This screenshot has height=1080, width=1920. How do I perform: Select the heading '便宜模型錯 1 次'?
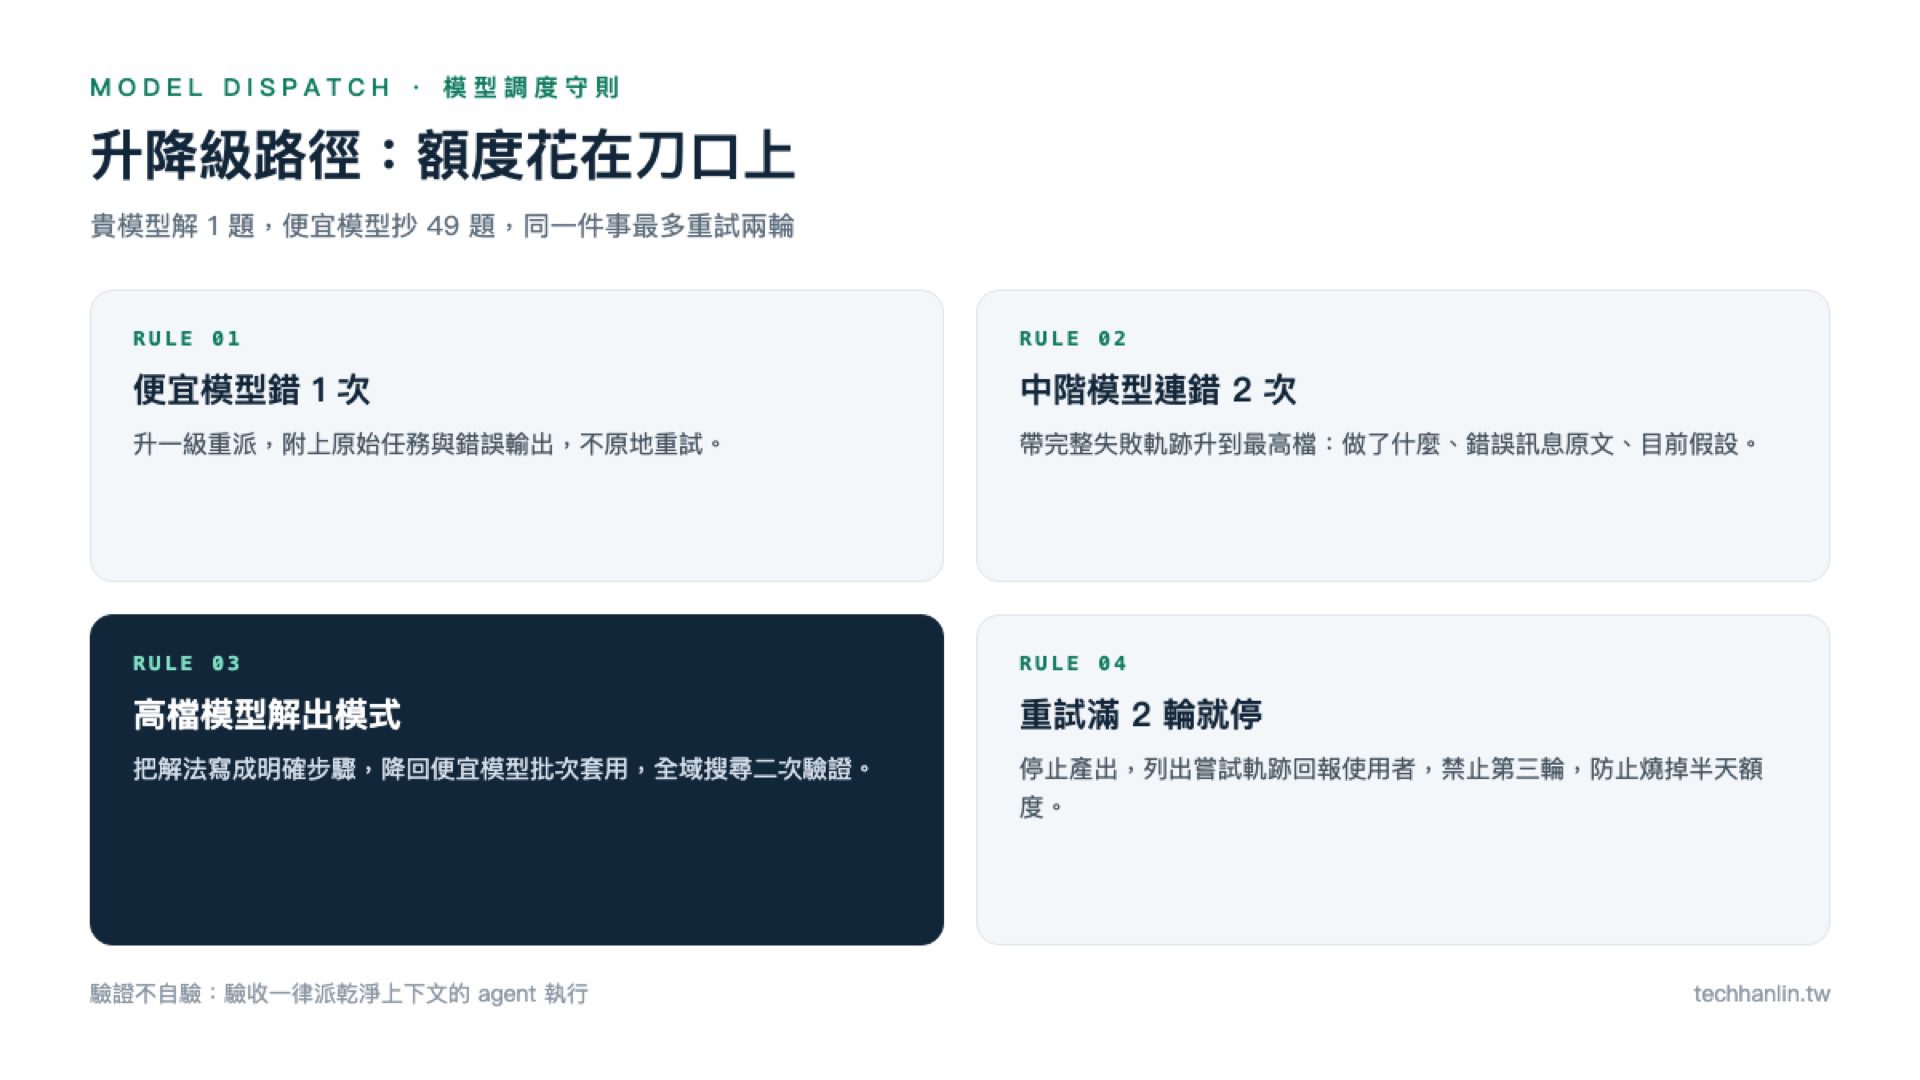(251, 390)
